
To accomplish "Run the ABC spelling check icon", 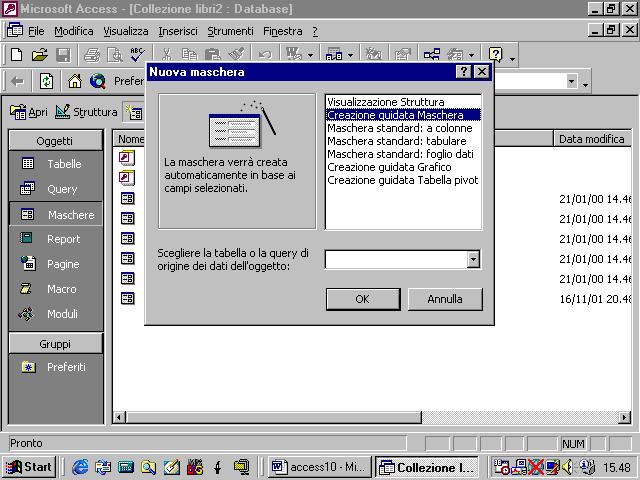I will pos(138,54).
